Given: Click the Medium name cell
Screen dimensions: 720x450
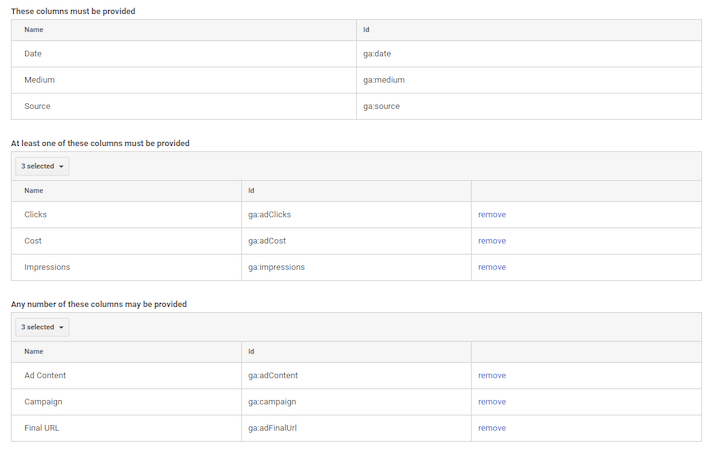Looking at the screenshot, I should point(39,80).
